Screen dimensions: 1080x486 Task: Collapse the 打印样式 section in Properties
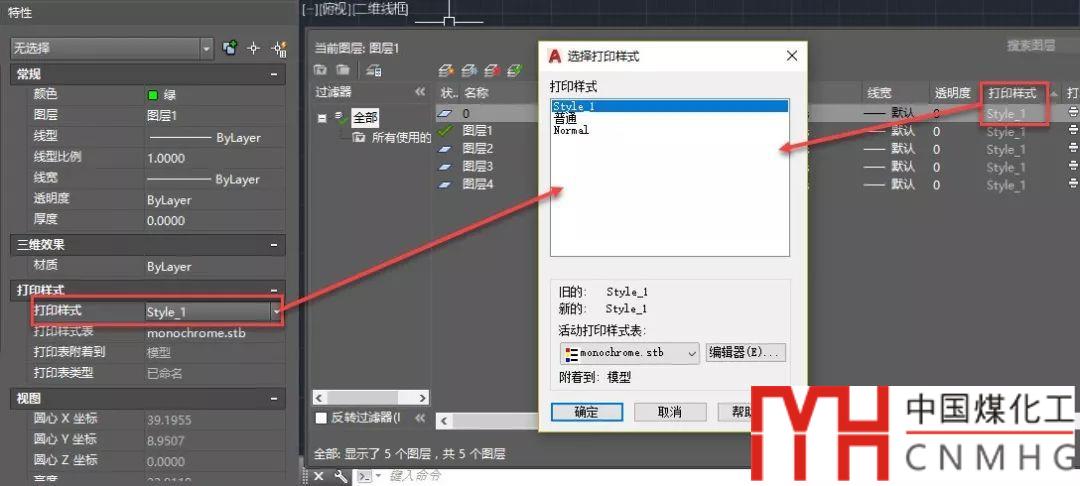pyautogui.click(x=273, y=290)
